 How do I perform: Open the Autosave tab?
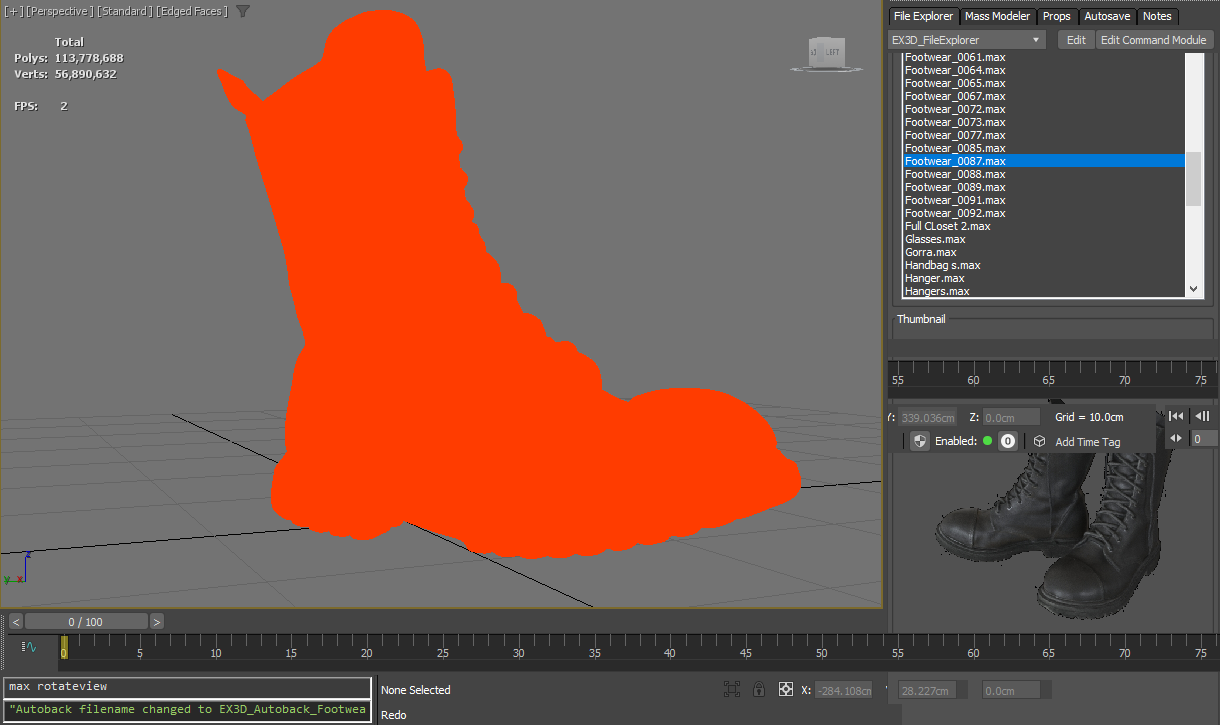(1107, 16)
